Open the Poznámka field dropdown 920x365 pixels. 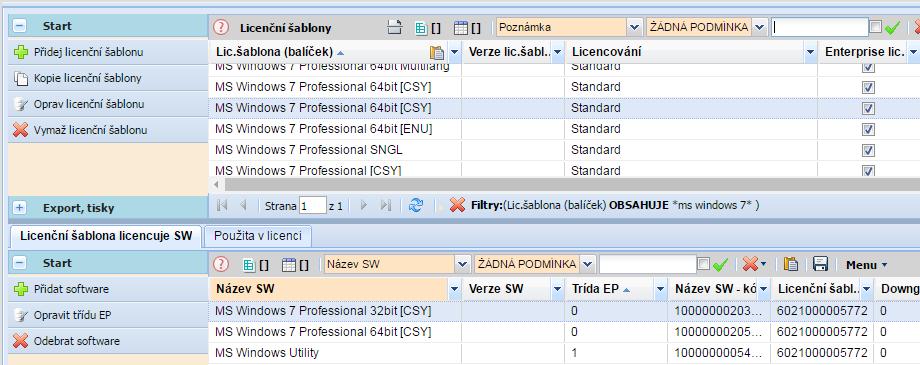point(634,27)
